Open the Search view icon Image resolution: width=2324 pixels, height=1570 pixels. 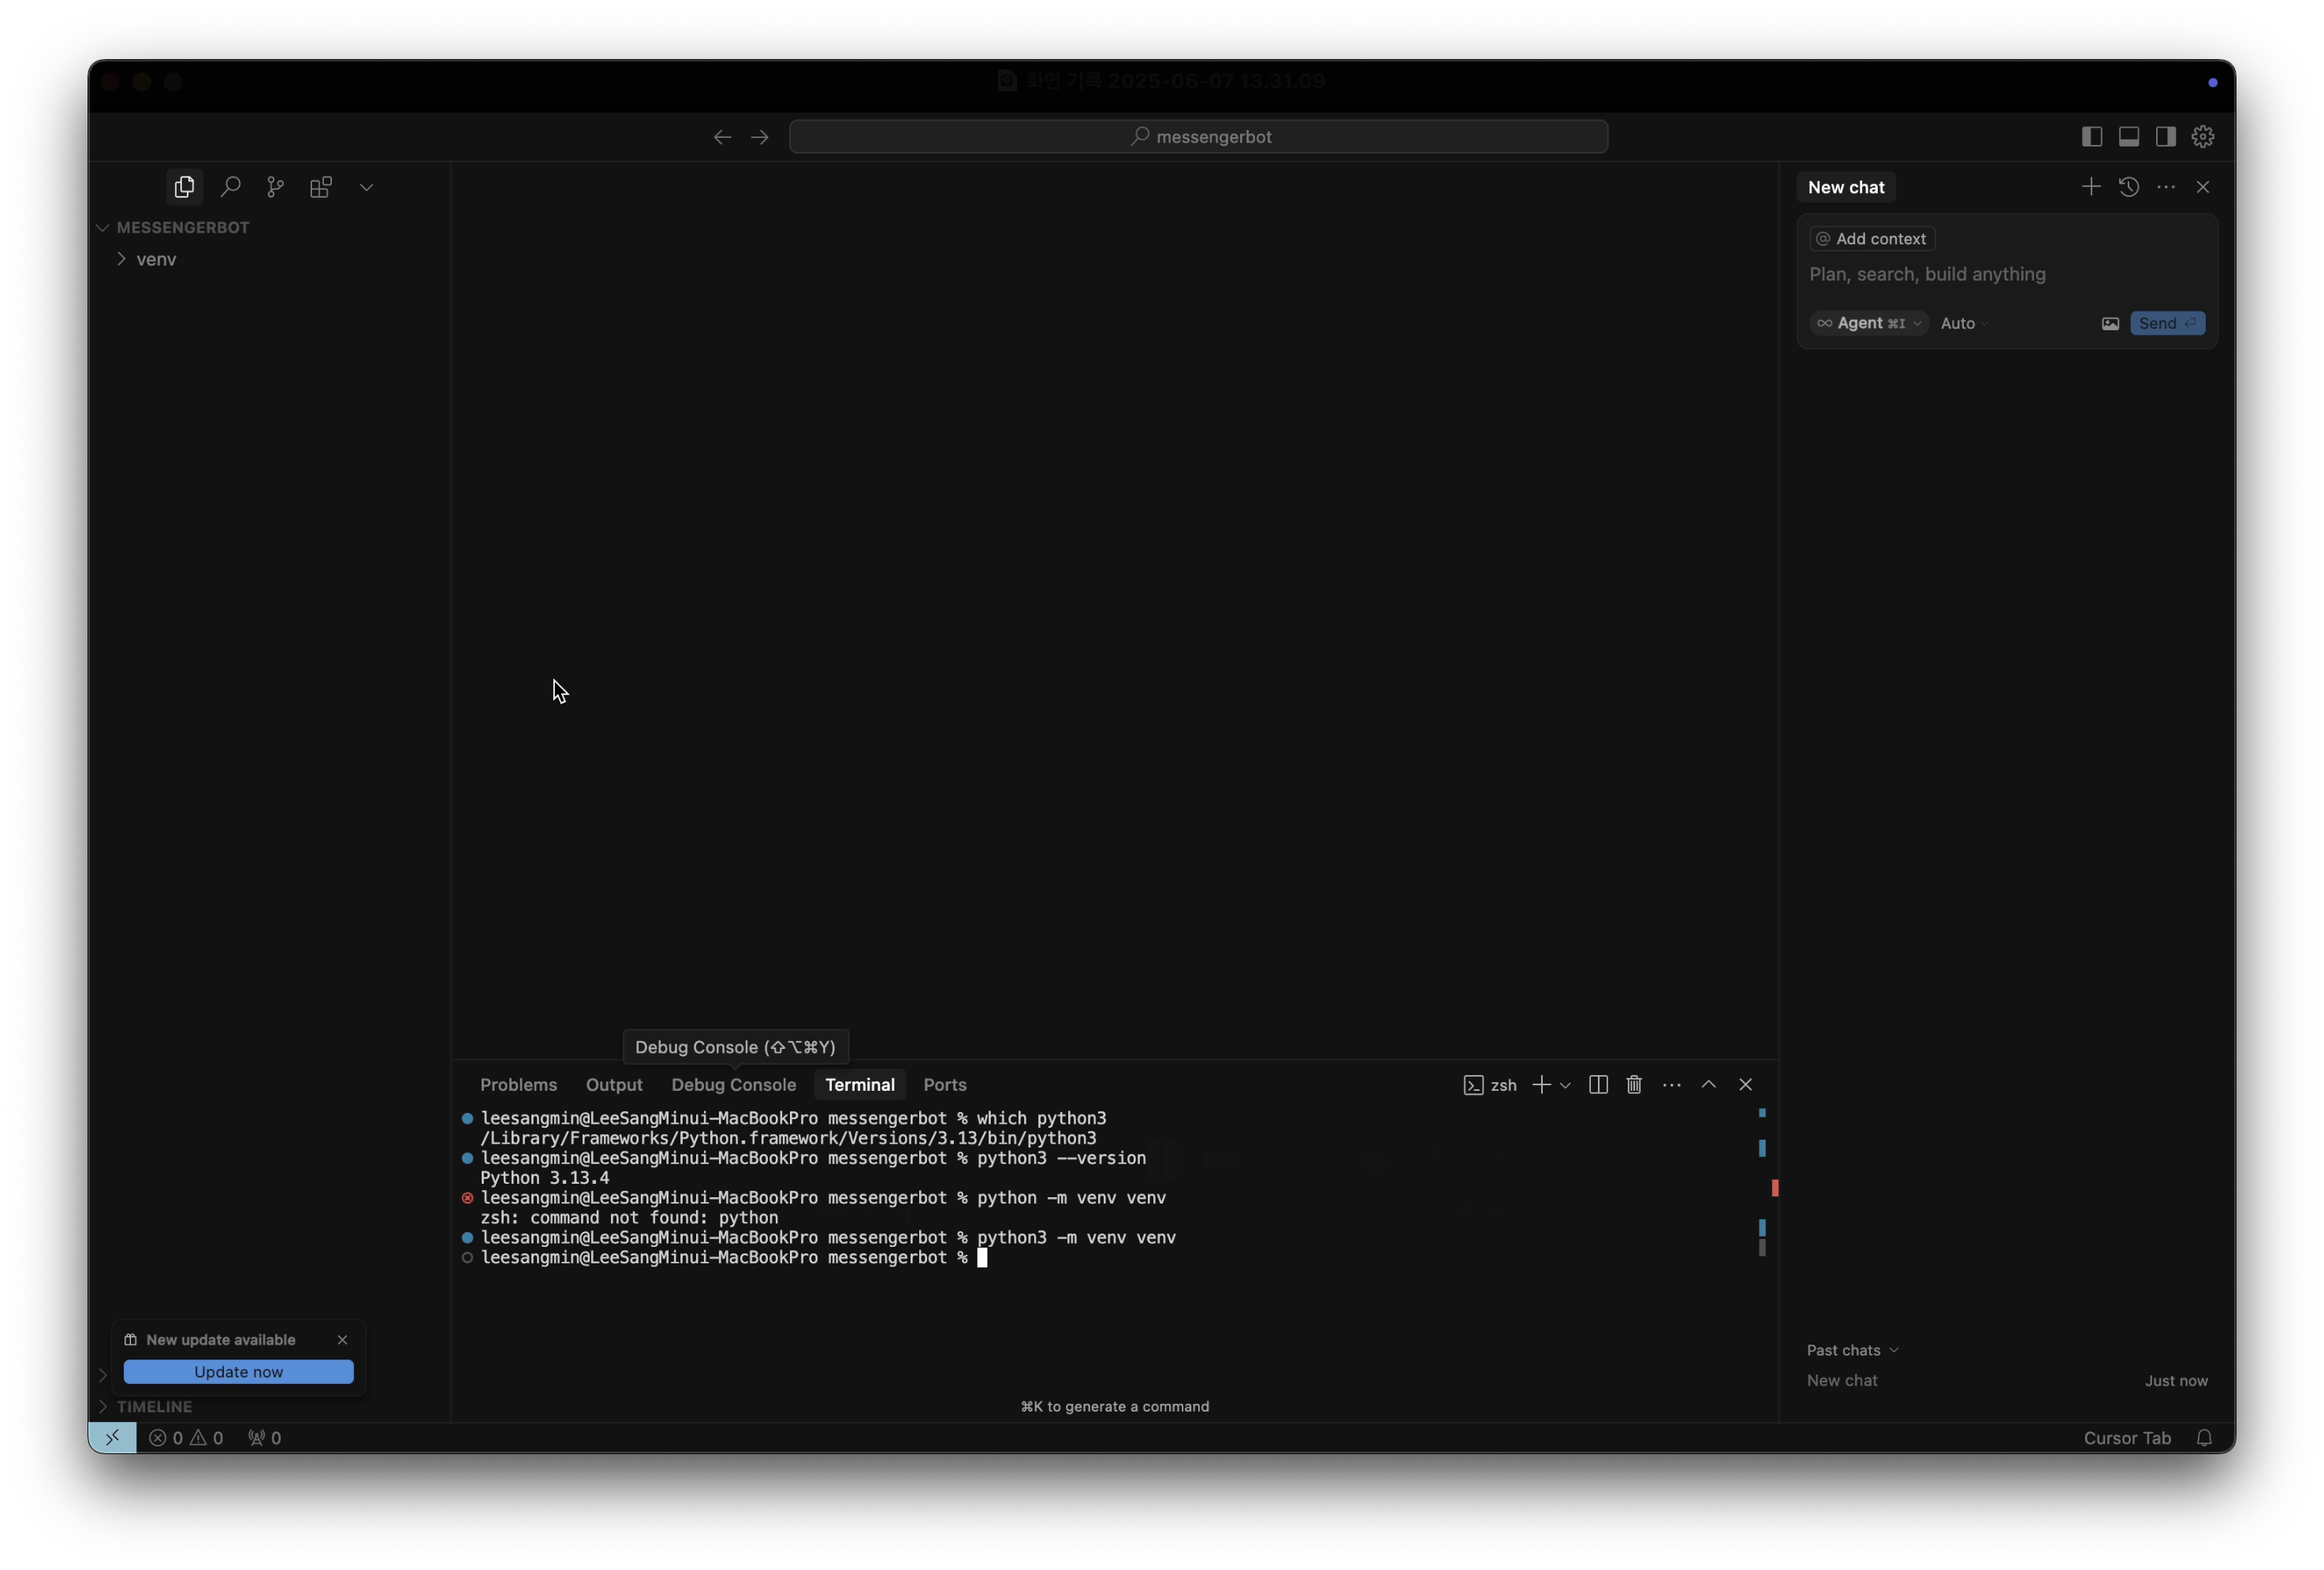230,187
